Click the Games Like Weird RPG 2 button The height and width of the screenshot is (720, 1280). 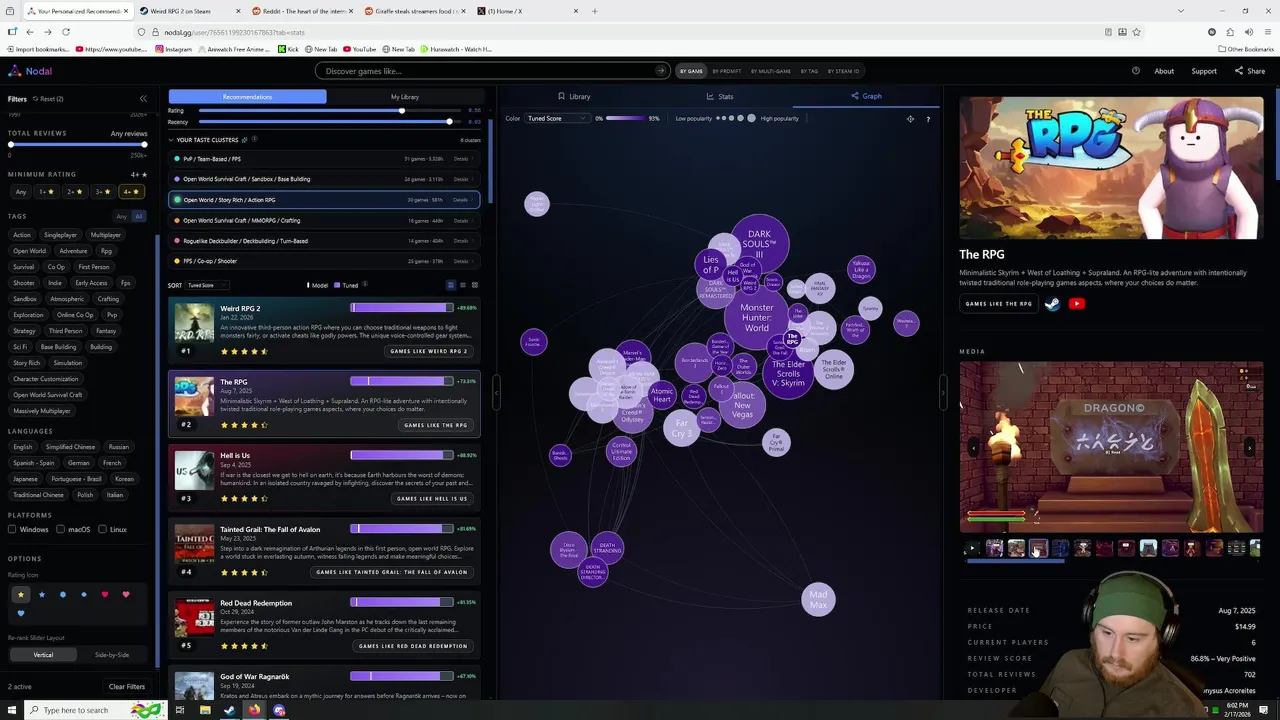(x=428, y=351)
